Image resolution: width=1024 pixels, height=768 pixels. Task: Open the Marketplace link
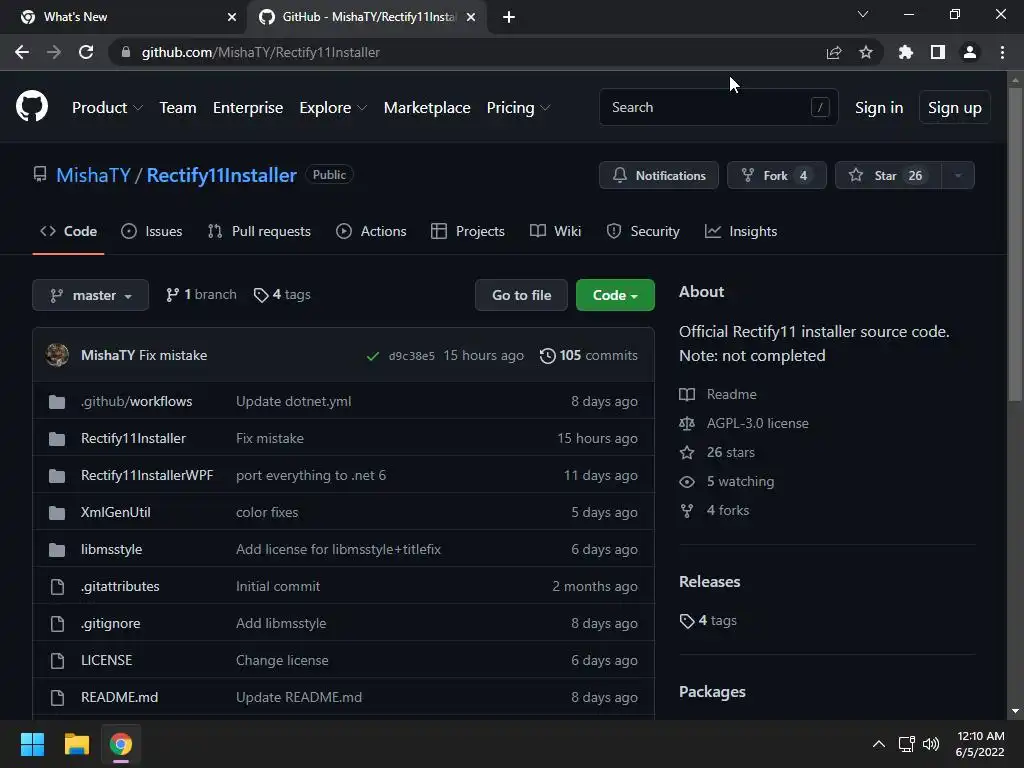coord(427,108)
